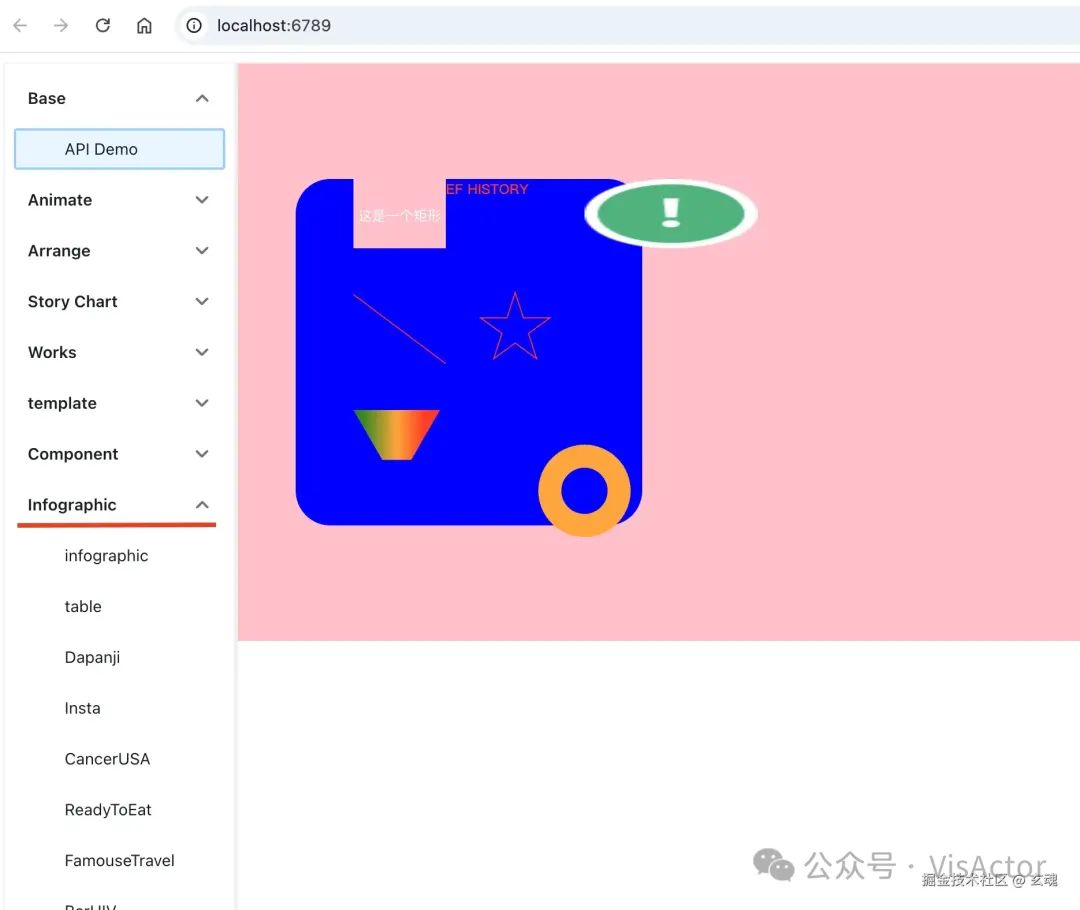This screenshot has height=910, width=1080.
Task: Click the Component section label
Action: pyautogui.click(x=73, y=454)
